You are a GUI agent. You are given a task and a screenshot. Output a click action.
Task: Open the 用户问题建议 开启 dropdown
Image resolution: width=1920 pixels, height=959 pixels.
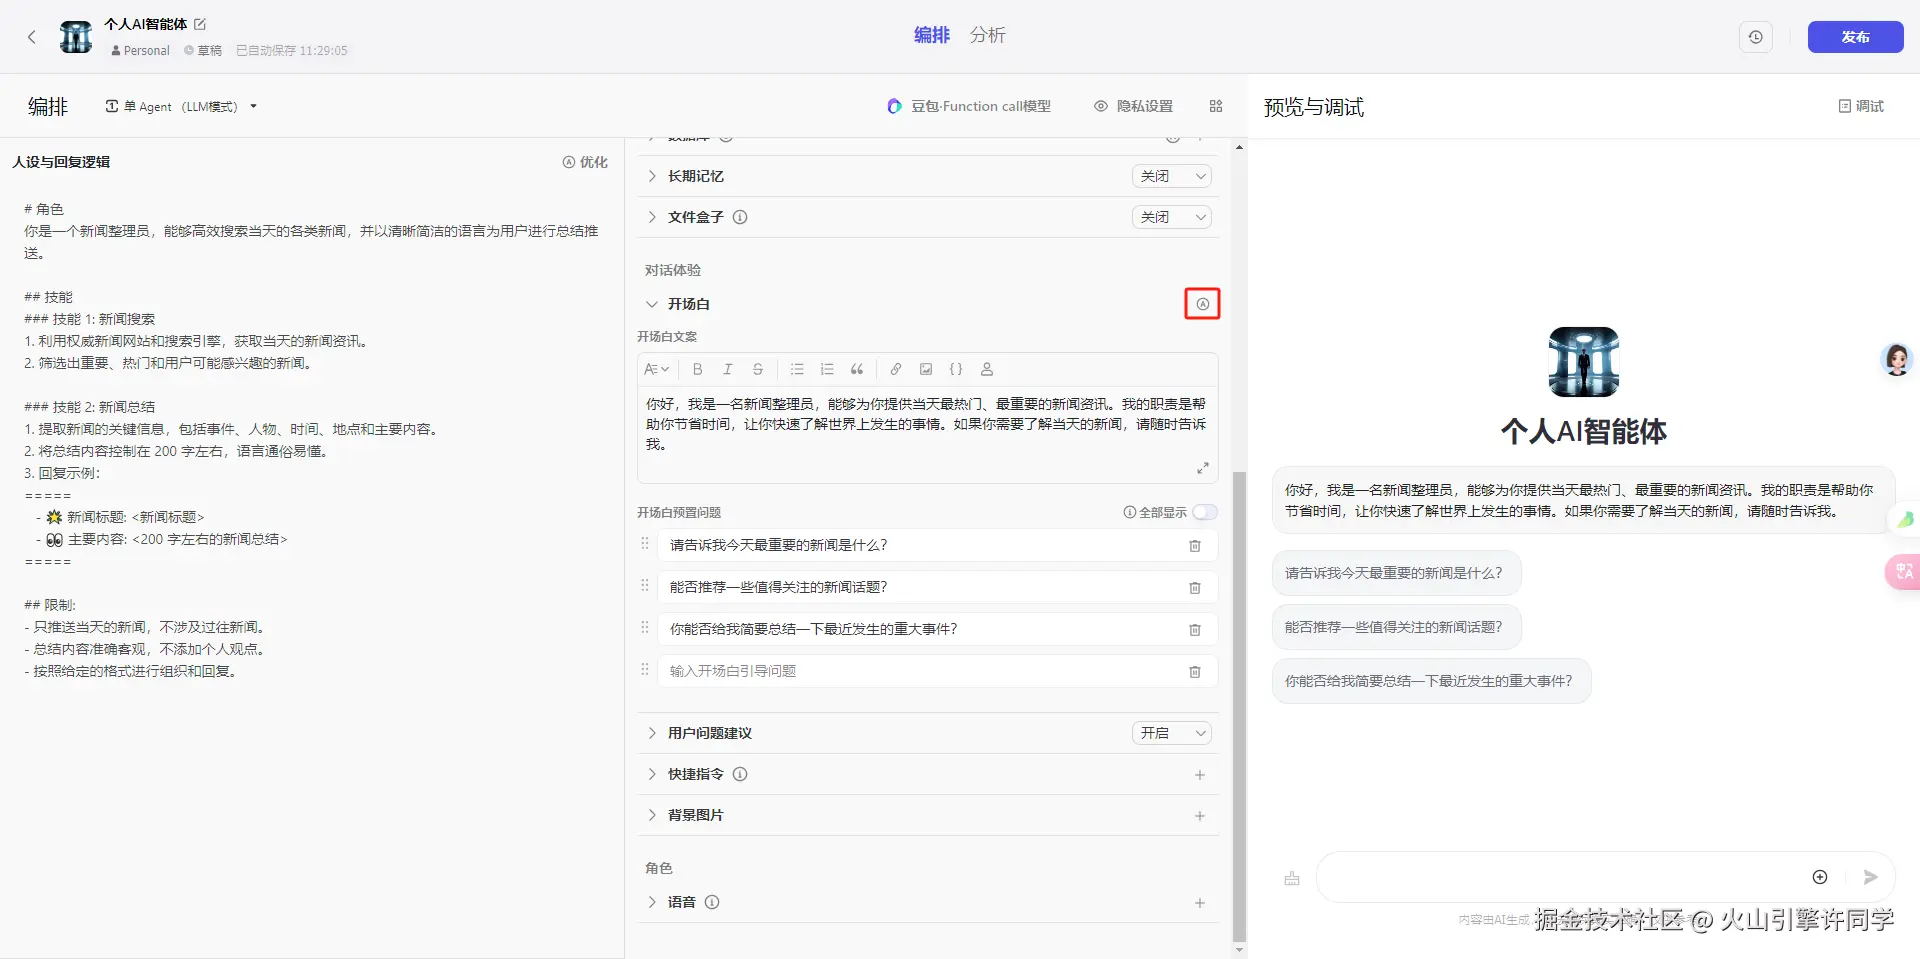coord(1172,733)
